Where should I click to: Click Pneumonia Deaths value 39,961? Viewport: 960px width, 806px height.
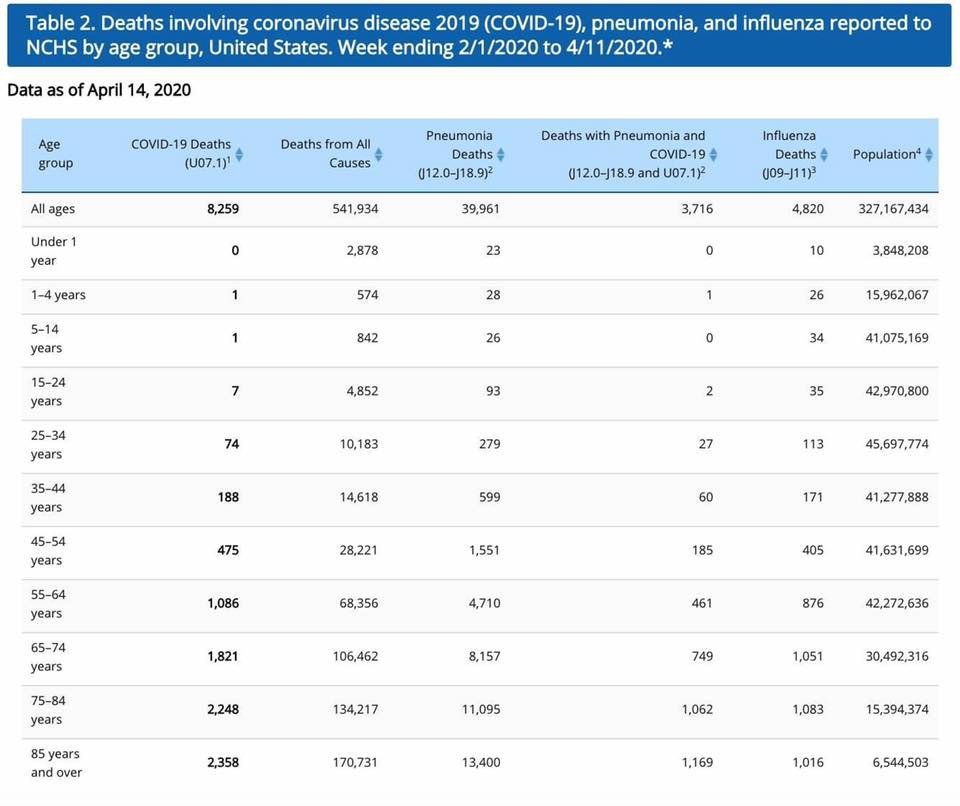click(477, 209)
